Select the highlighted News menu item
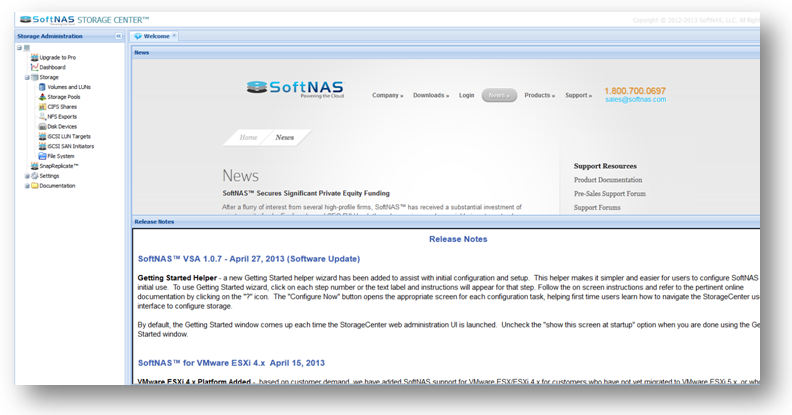This screenshot has width=792, height=415. point(499,95)
